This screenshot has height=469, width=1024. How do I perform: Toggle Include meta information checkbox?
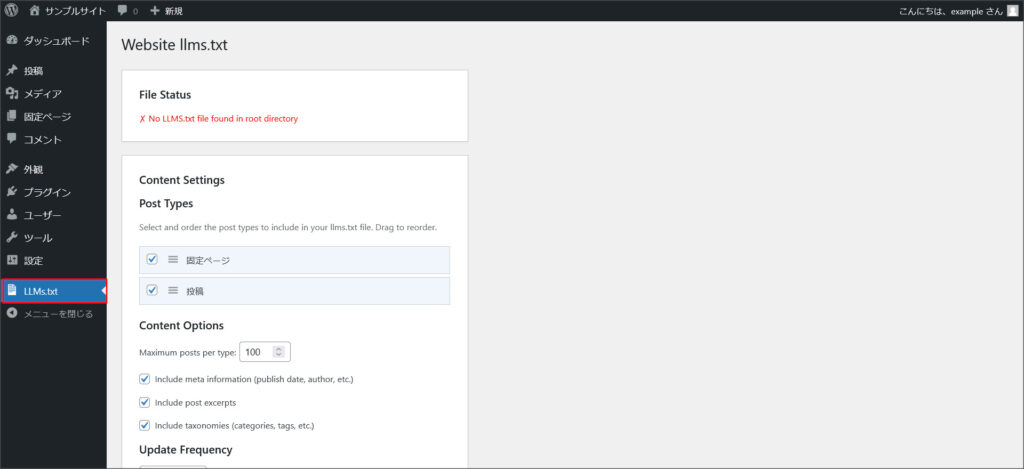click(145, 379)
